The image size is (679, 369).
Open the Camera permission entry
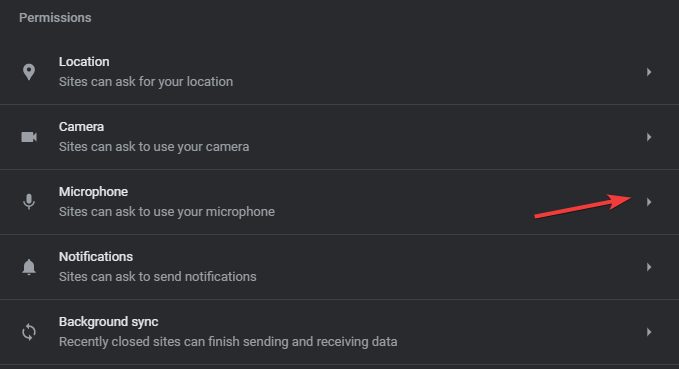[x=340, y=137]
